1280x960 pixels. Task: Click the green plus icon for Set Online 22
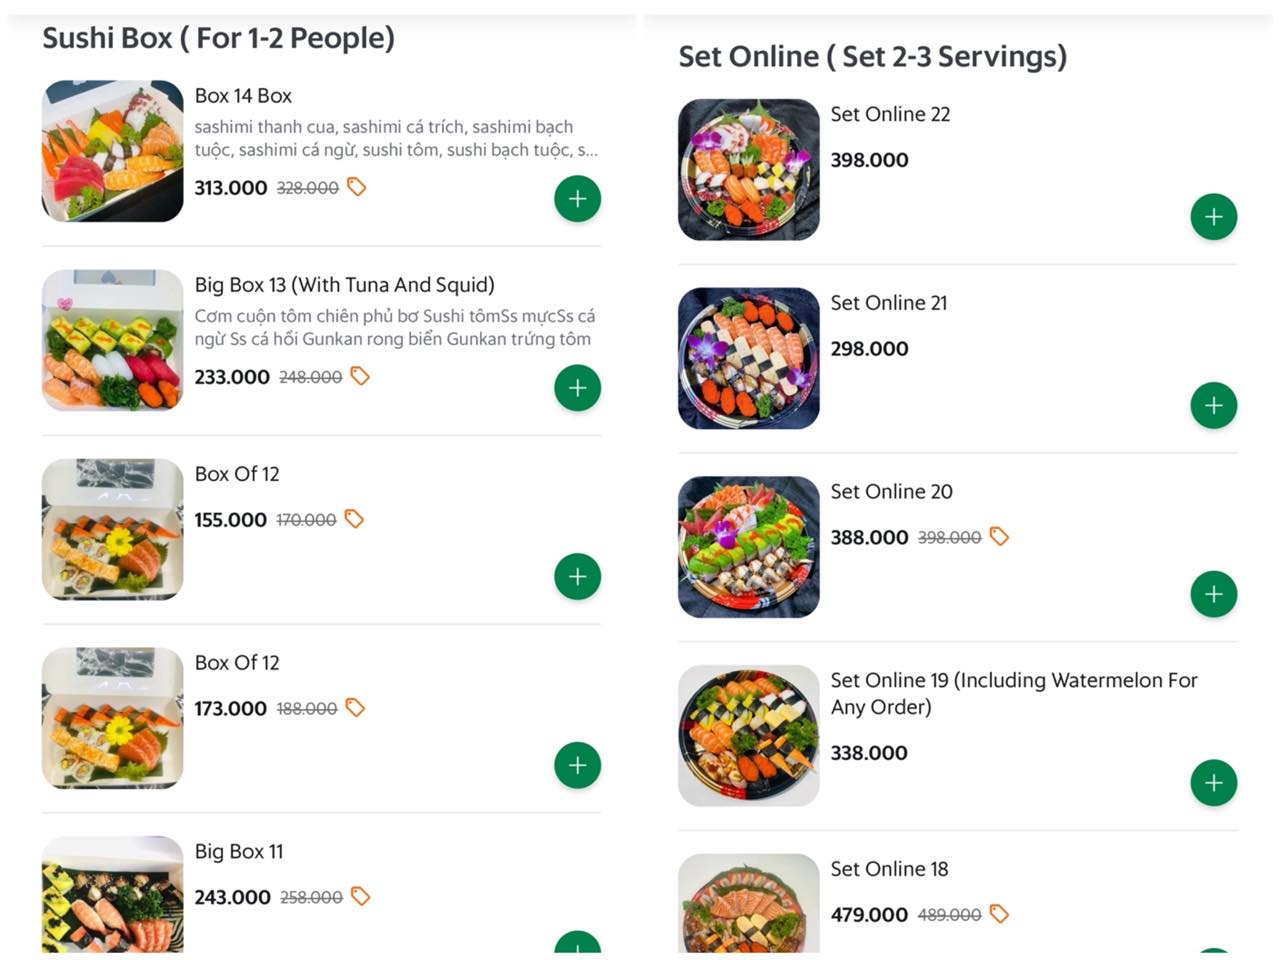coord(1214,216)
